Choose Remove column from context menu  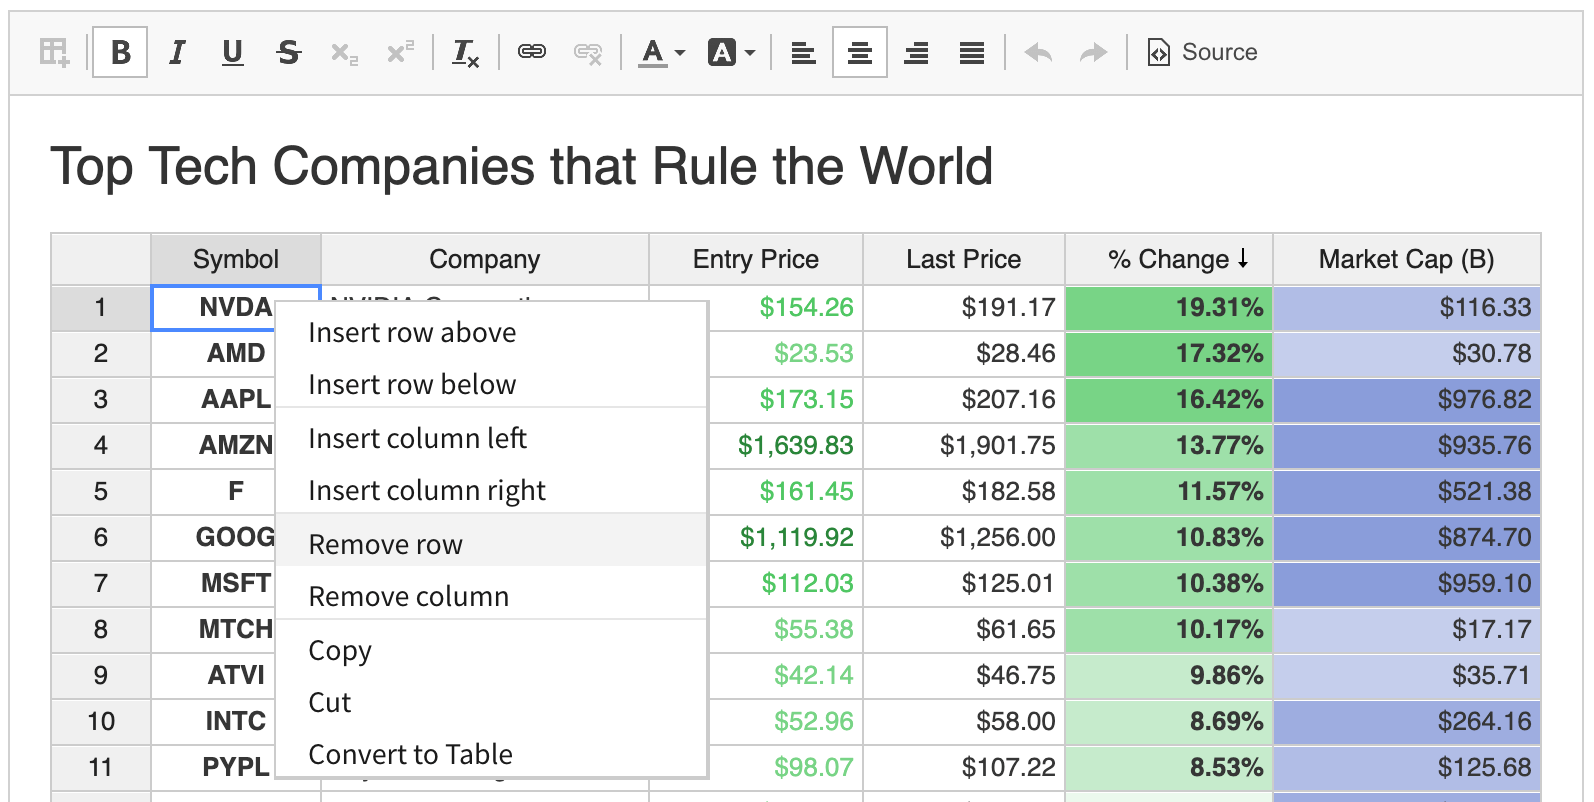(x=491, y=596)
